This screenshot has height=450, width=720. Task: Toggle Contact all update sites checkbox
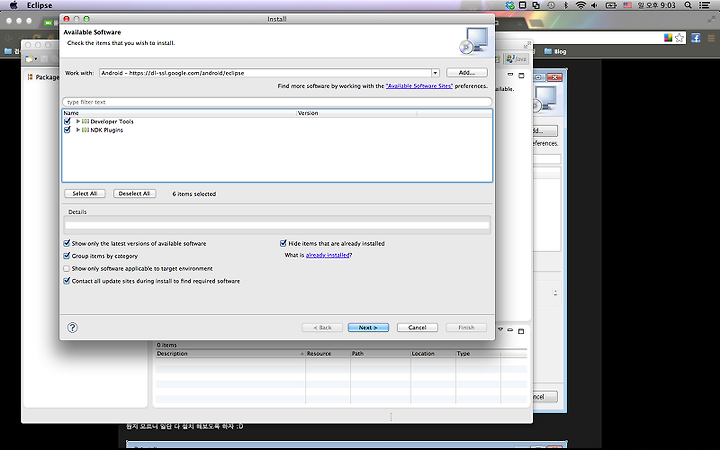pos(67,281)
